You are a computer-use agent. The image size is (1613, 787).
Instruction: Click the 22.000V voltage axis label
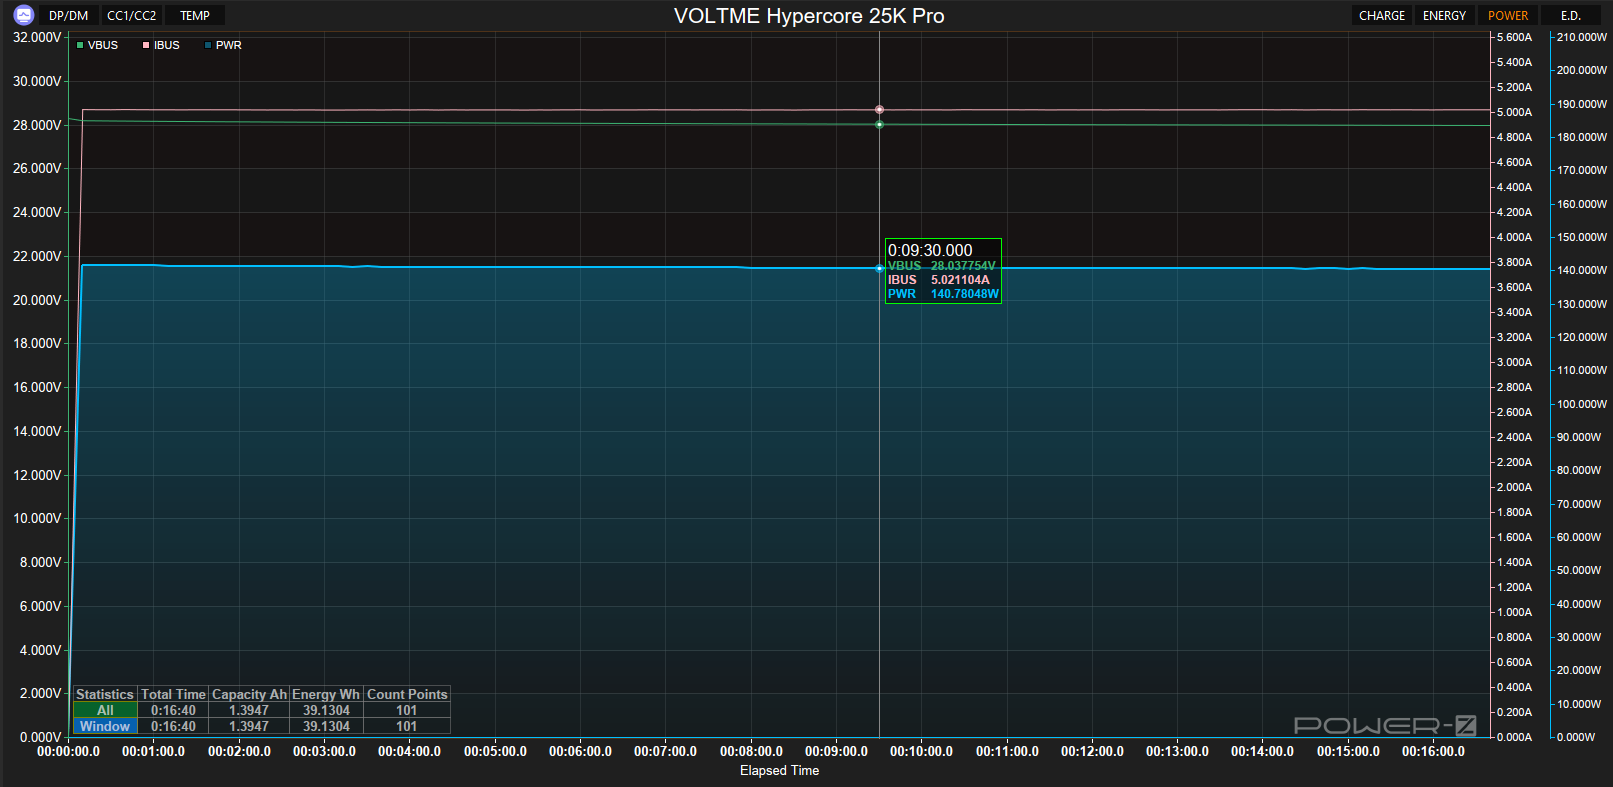pyautogui.click(x=37, y=256)
